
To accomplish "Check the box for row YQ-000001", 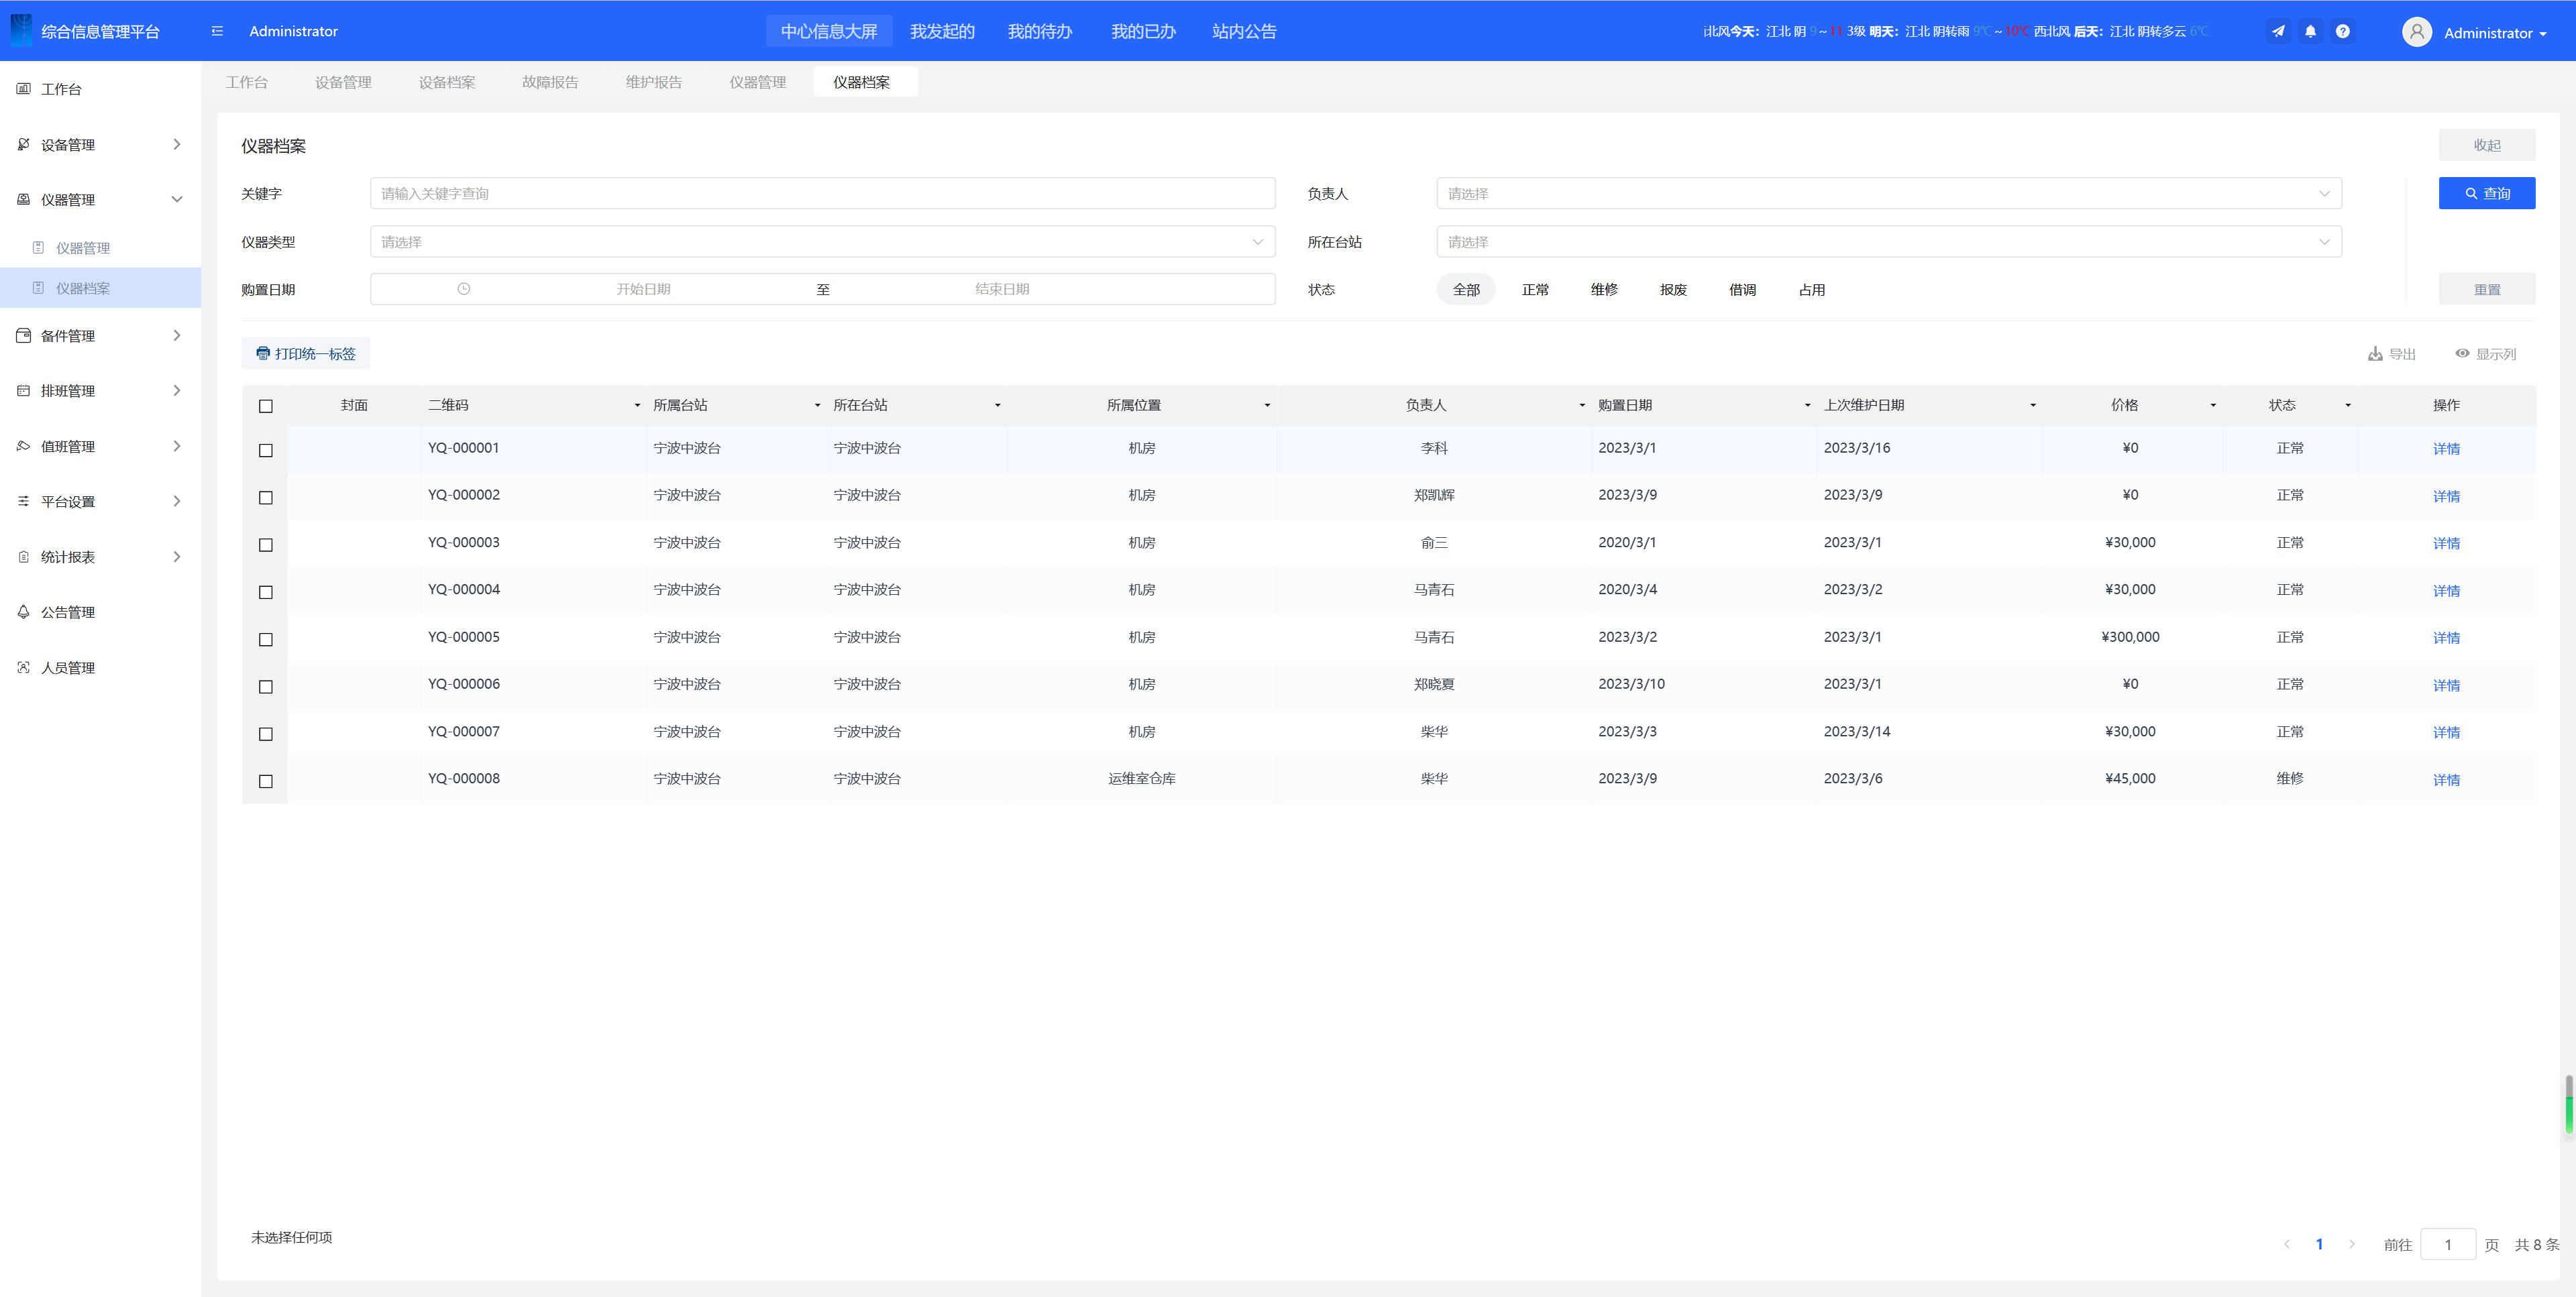I will [266, 450].
